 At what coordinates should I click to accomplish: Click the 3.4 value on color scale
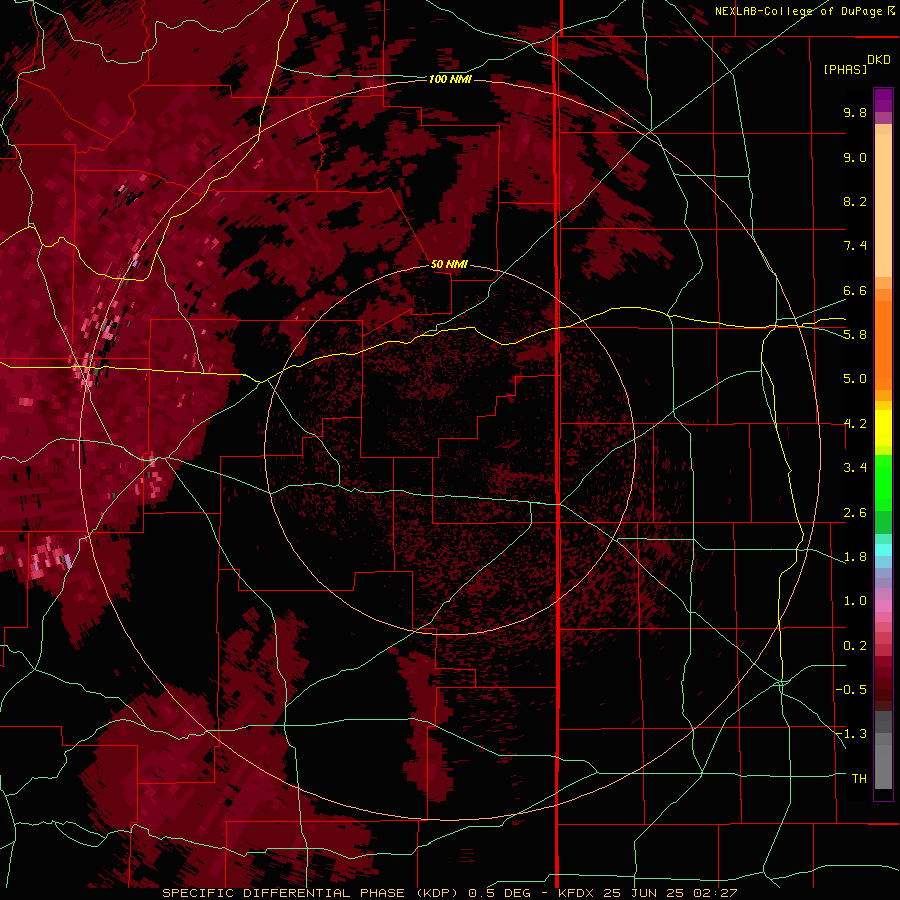click(x=855, y=468)
